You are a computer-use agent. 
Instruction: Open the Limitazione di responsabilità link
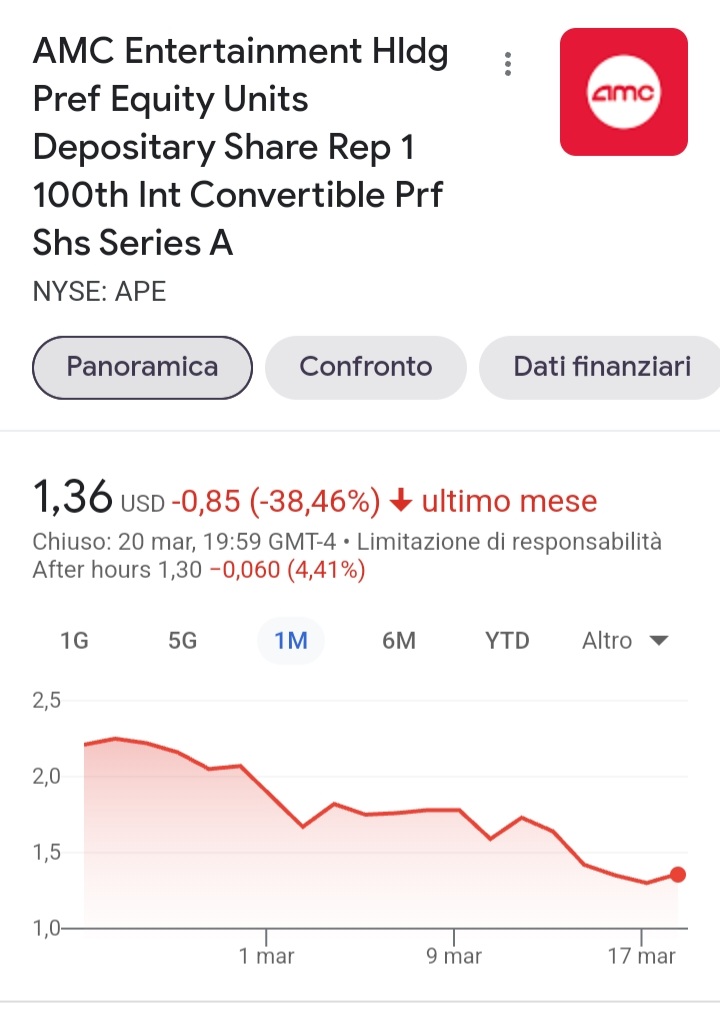509,542
